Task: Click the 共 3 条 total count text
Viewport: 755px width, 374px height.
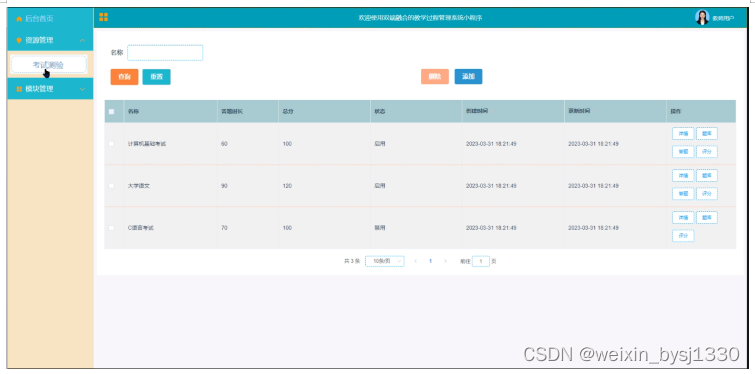Action: [x=352, y=261]
